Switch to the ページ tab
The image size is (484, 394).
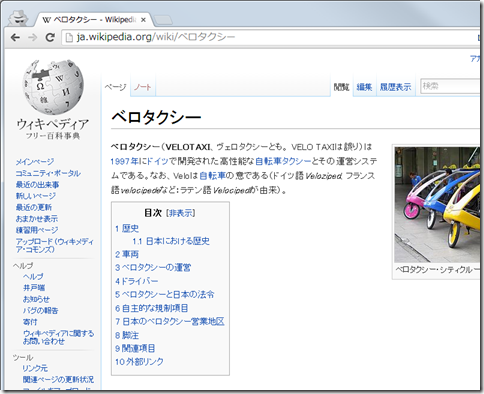(x=115, y=87)
